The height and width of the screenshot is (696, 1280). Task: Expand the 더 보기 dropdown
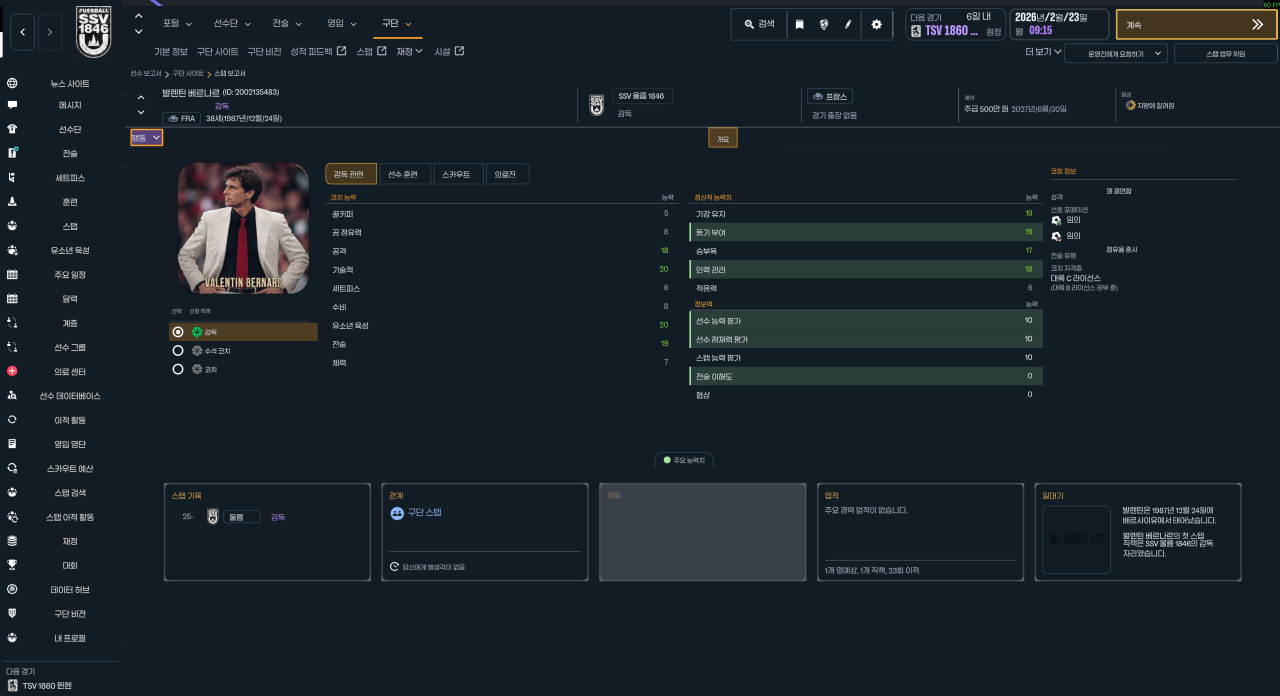coord(1044,52)
